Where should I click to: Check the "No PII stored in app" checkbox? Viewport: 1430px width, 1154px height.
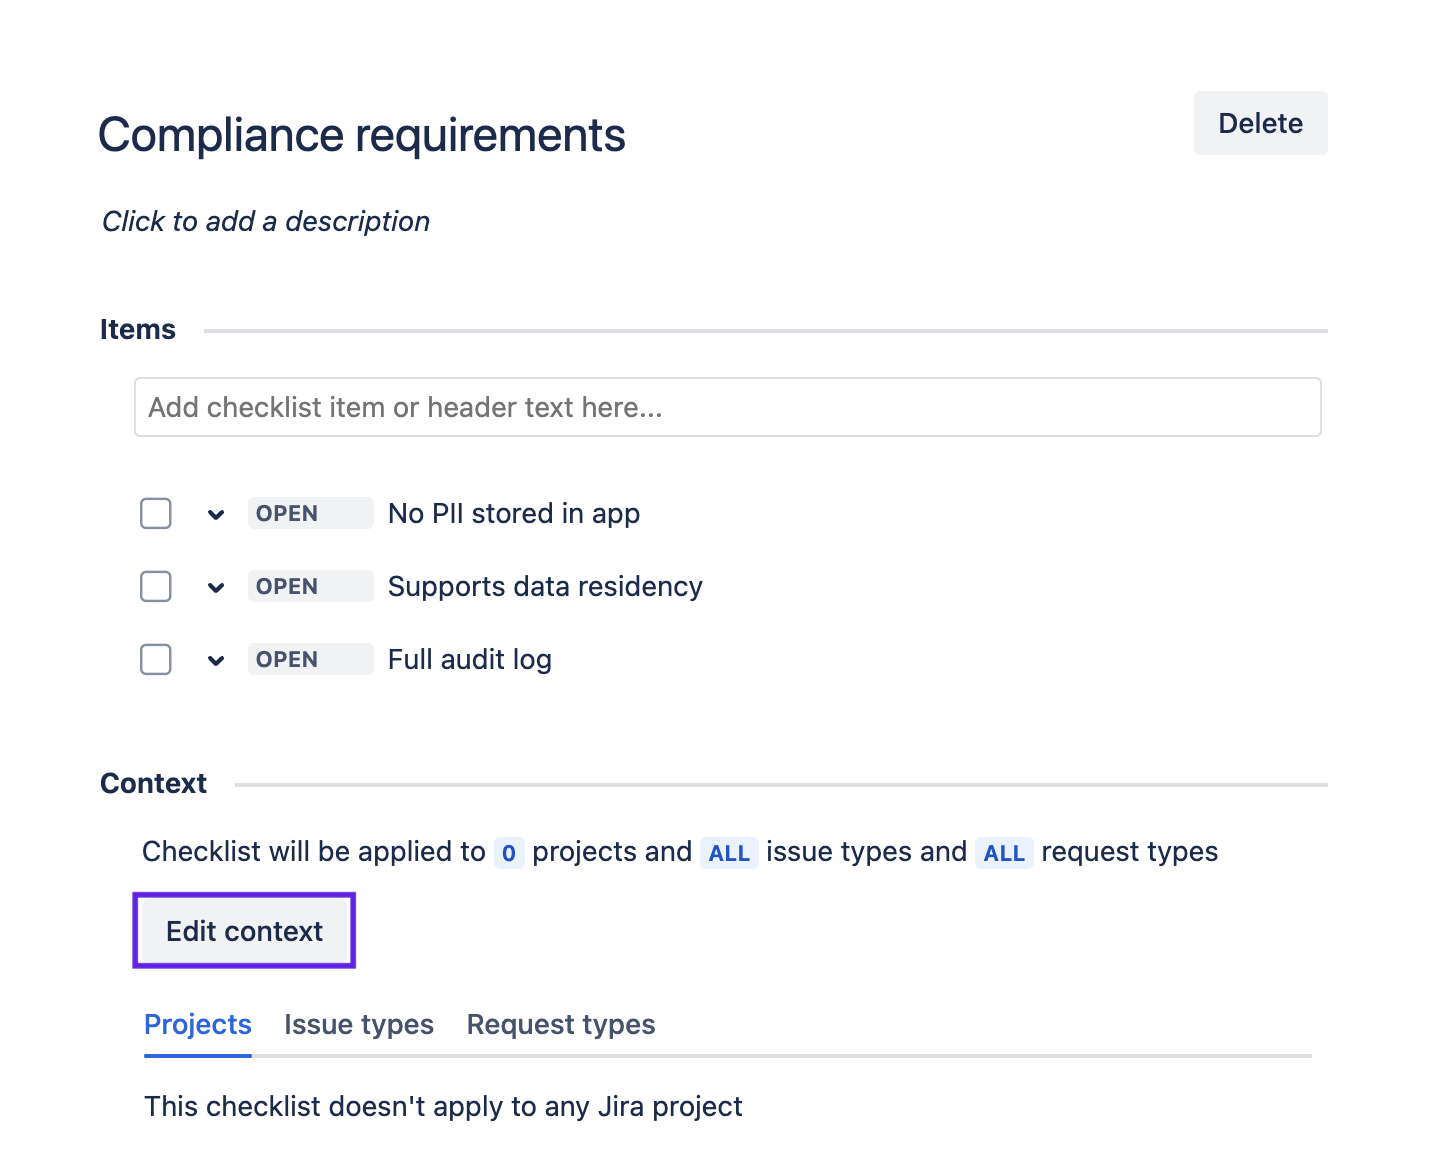pyautogui.click(x=156, y=513)
